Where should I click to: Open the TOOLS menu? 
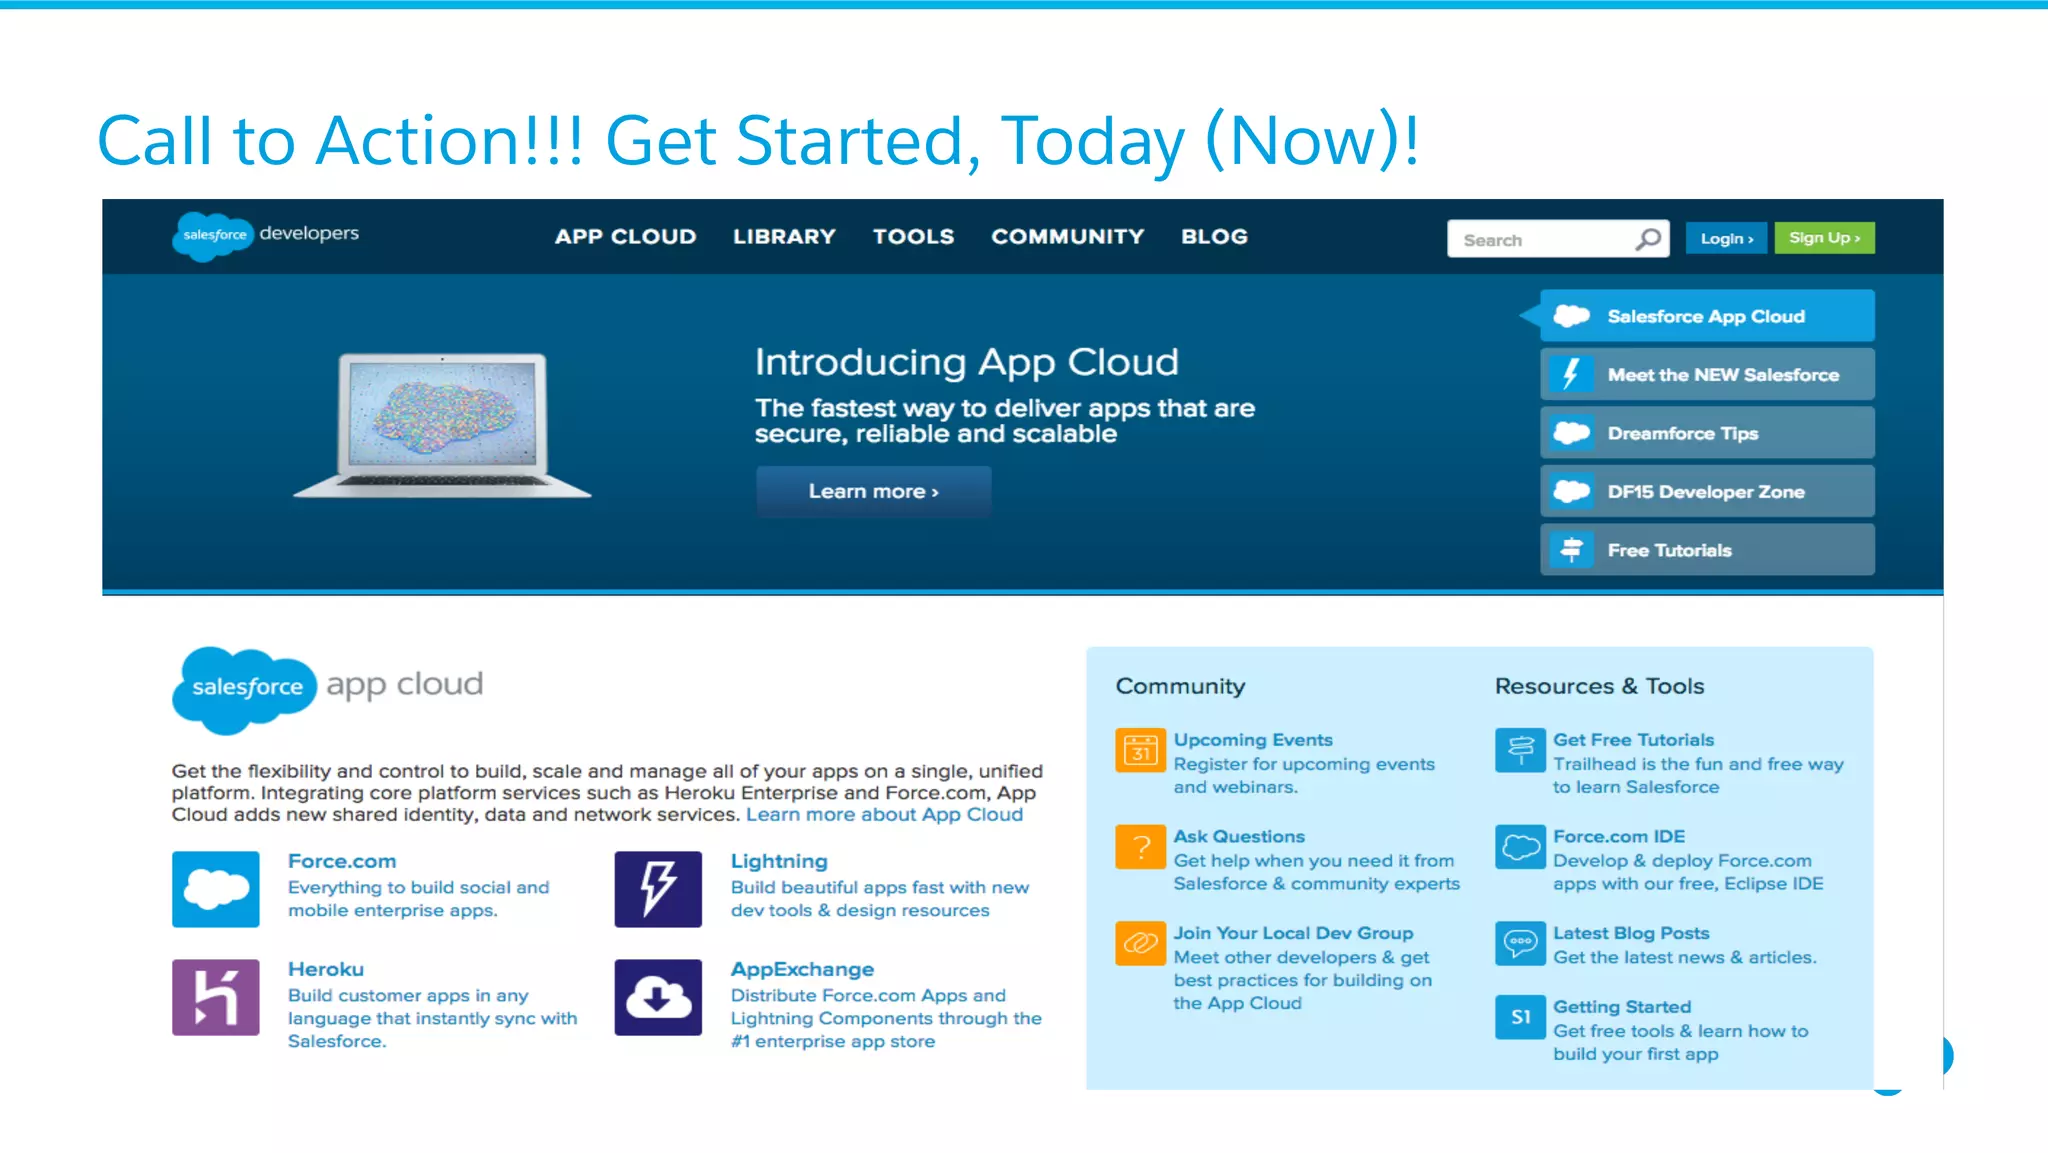pos(913,237)
